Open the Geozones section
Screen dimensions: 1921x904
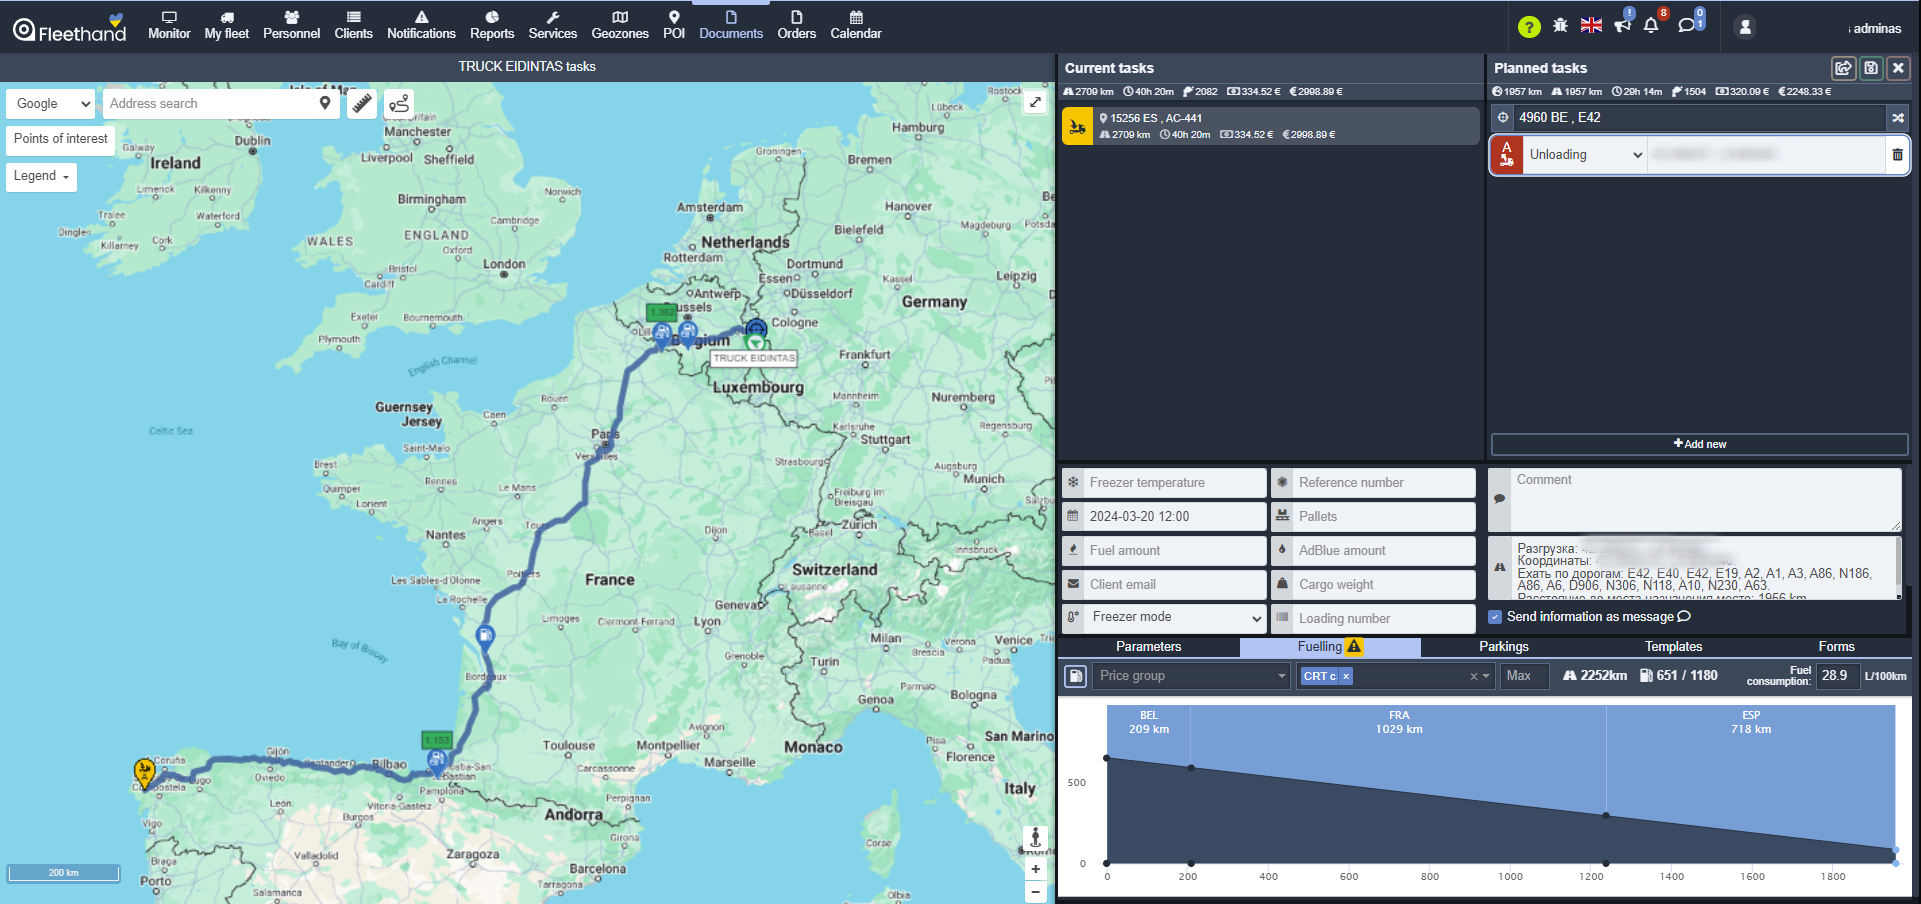tap(620, 25)
